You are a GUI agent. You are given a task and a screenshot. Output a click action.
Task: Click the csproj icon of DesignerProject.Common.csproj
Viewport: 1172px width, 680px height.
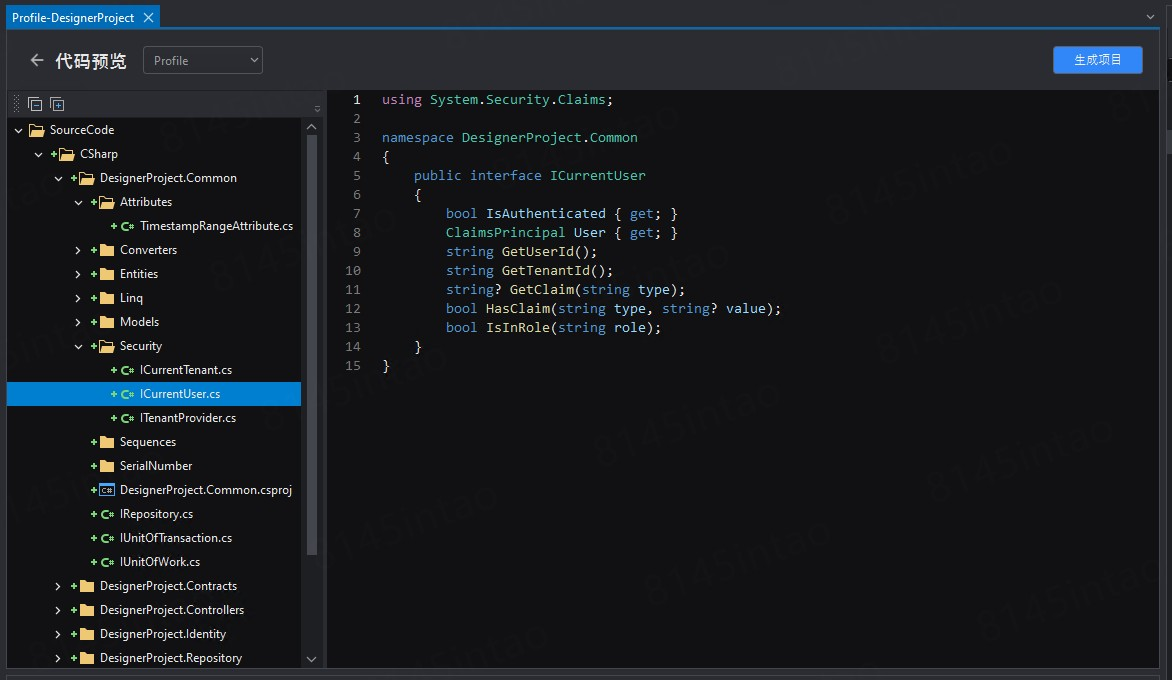pos(107,490)
